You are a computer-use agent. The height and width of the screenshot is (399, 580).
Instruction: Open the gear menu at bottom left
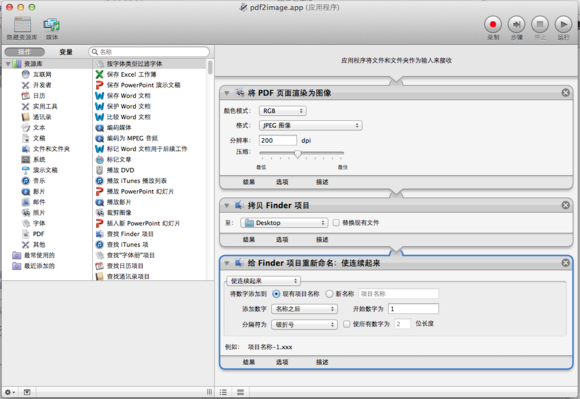point(10,392)
